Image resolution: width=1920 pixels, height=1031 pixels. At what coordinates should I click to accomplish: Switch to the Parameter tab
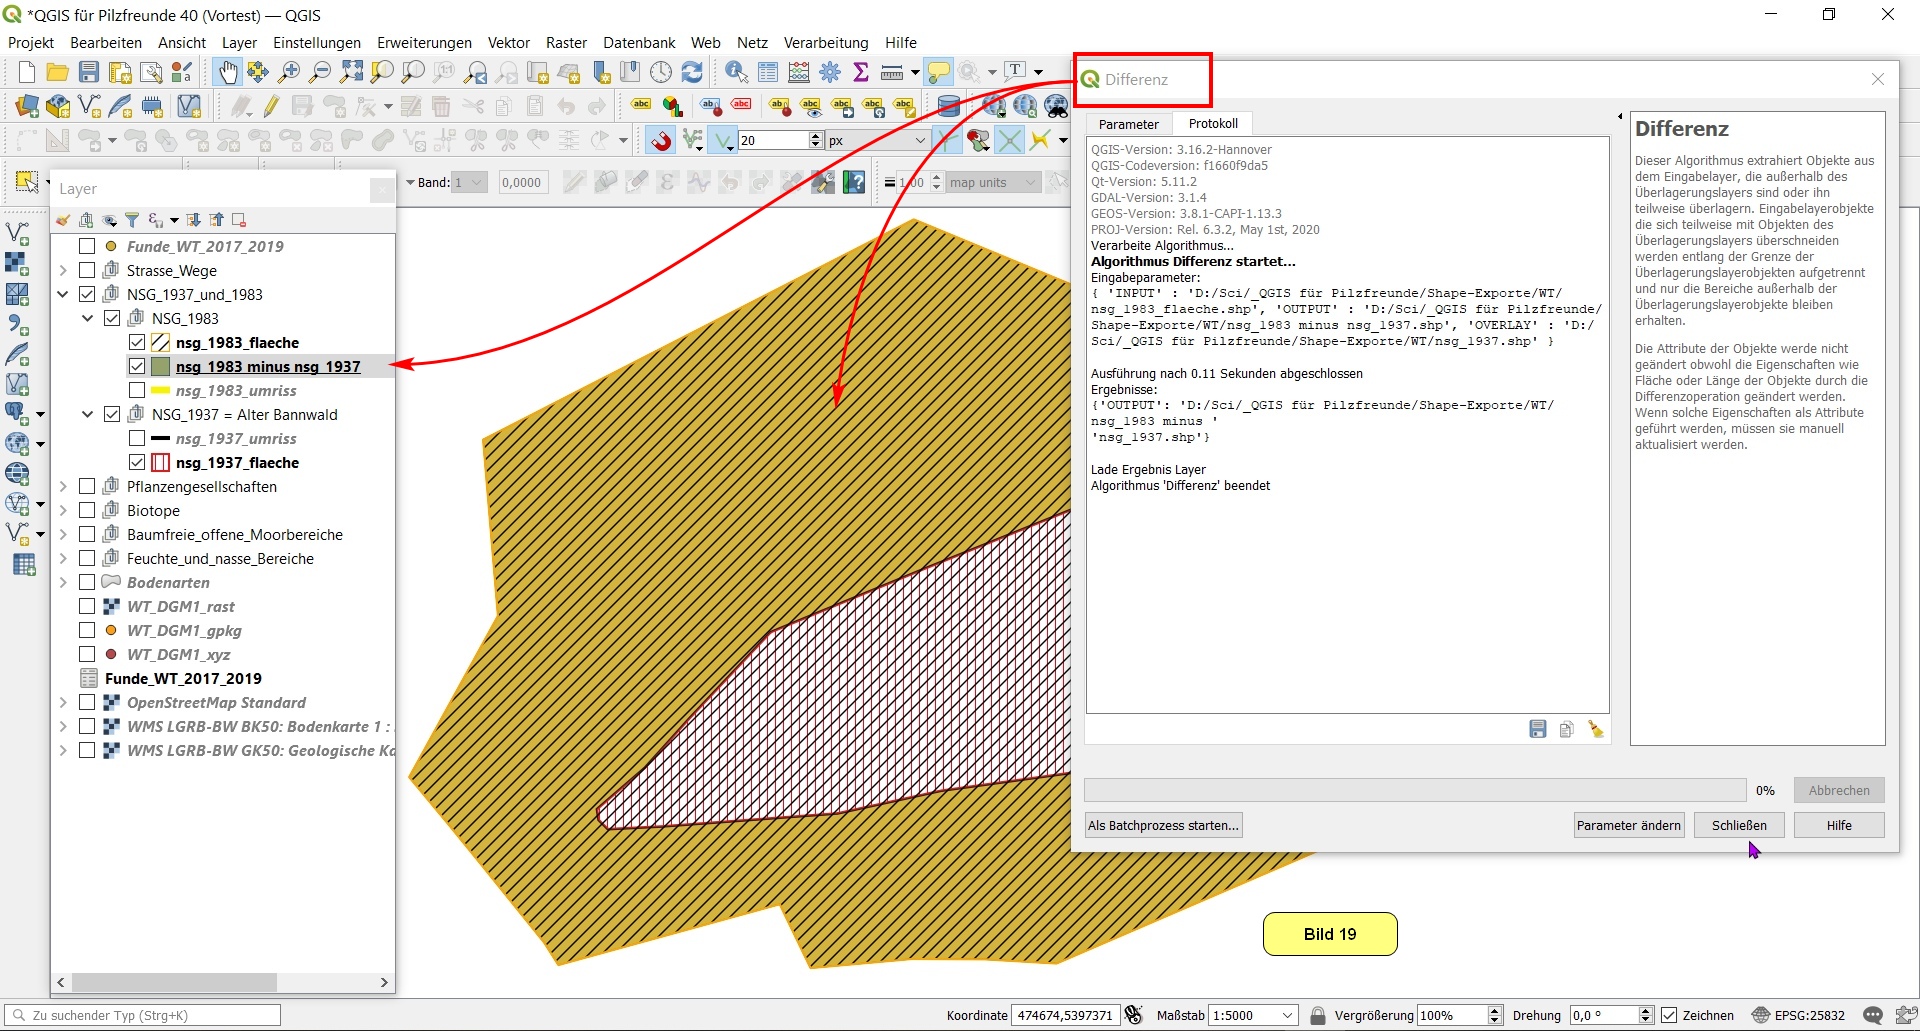click(1128, 125)
